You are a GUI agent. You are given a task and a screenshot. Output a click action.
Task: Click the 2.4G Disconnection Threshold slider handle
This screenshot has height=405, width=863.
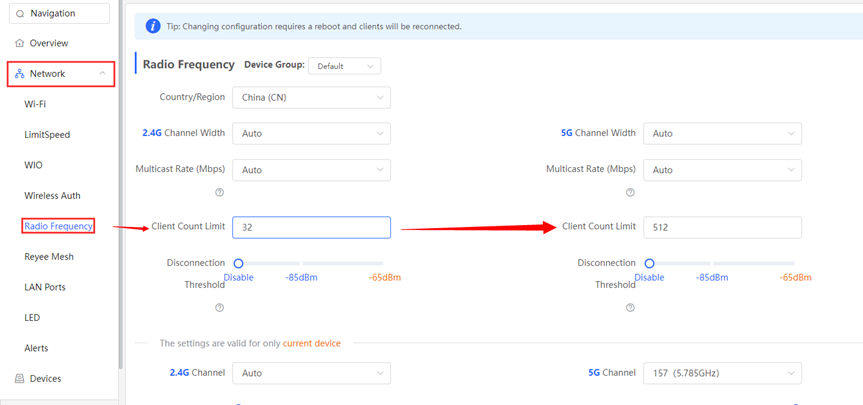pyautogui.click(x=238, y=264)
